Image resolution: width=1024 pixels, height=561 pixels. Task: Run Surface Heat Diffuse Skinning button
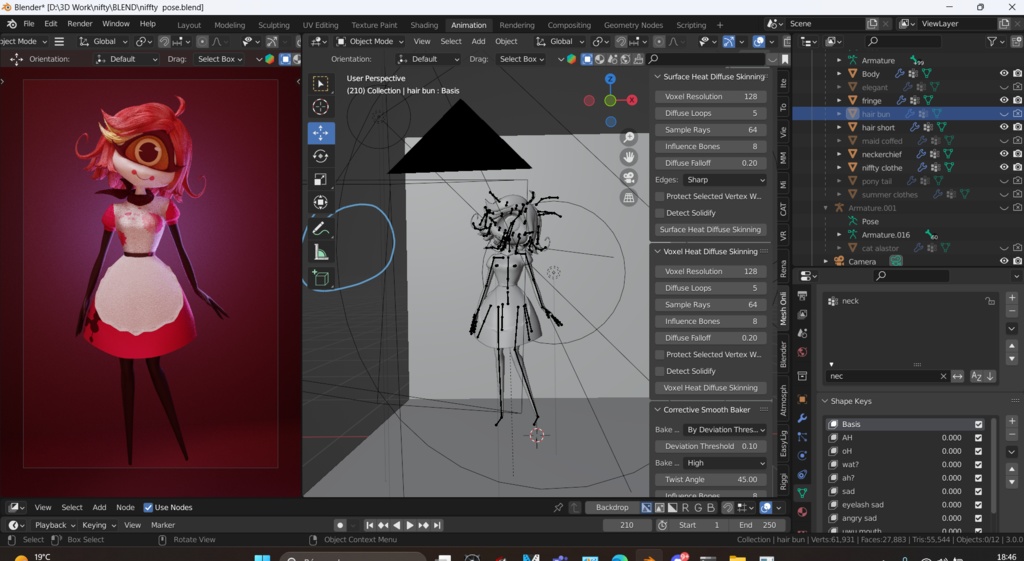pyautogui.click(x=710, y=230)
